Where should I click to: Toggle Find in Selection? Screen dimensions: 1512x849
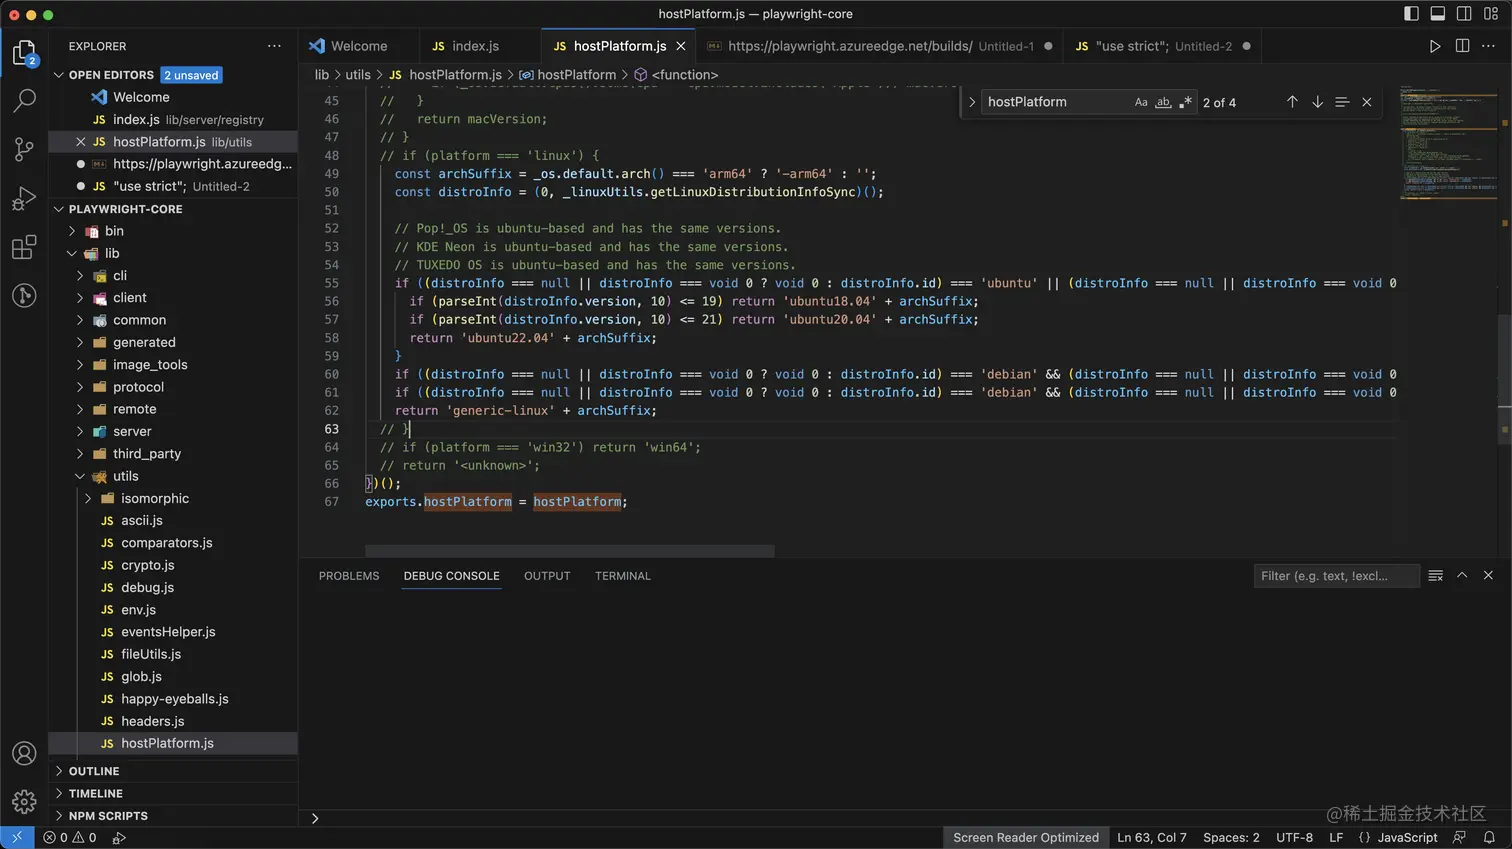click(x=1342, y=102)
